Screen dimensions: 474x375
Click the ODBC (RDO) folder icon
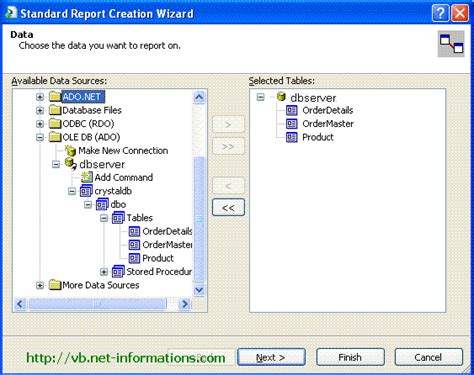point(55,124)
